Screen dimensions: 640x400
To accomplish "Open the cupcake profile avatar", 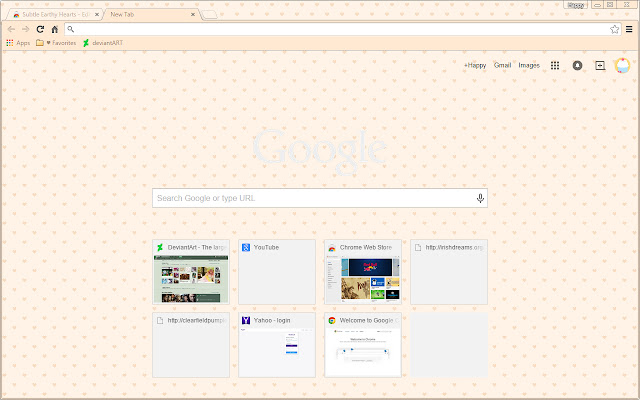I will pyautogui.click(x=622, y=65).
